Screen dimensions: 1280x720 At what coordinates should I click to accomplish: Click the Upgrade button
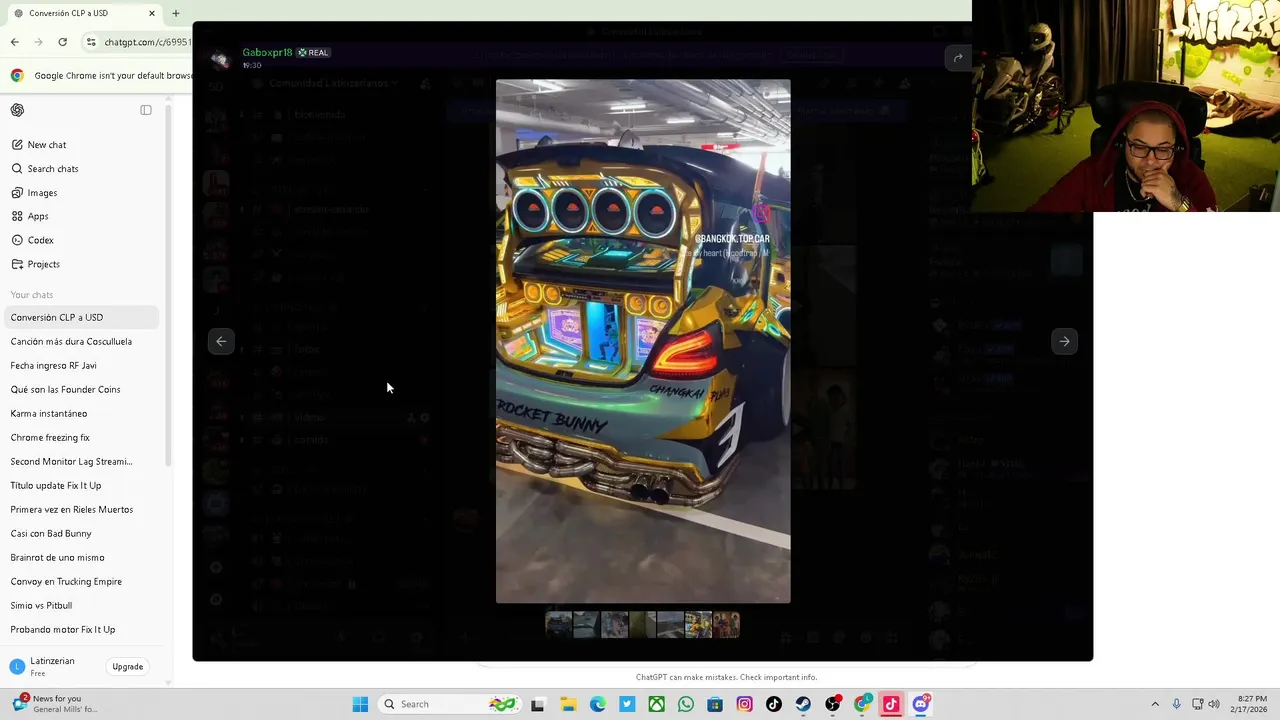128,667
